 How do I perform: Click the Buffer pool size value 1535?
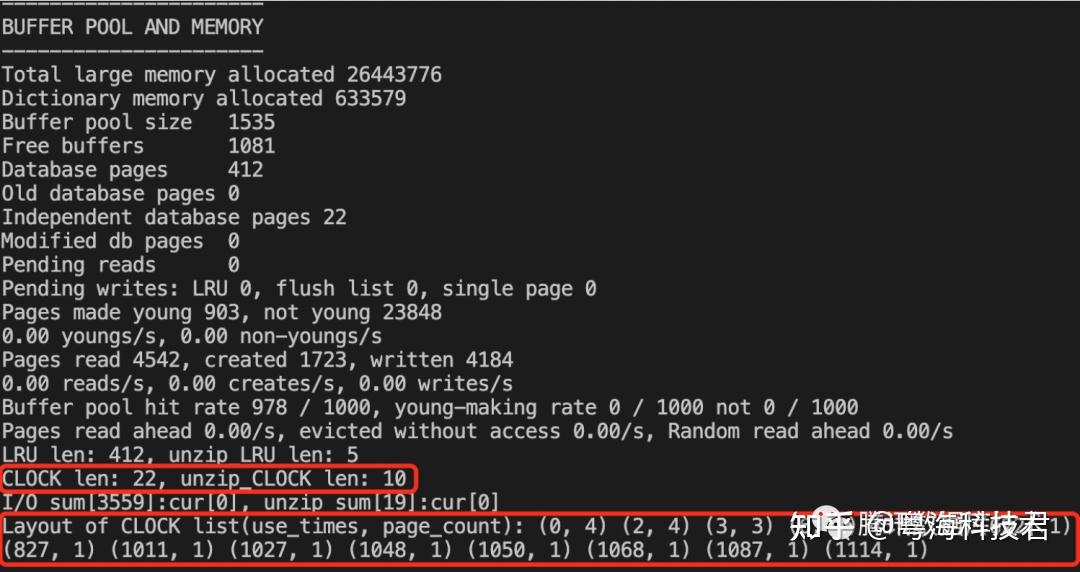pos(251,123)
